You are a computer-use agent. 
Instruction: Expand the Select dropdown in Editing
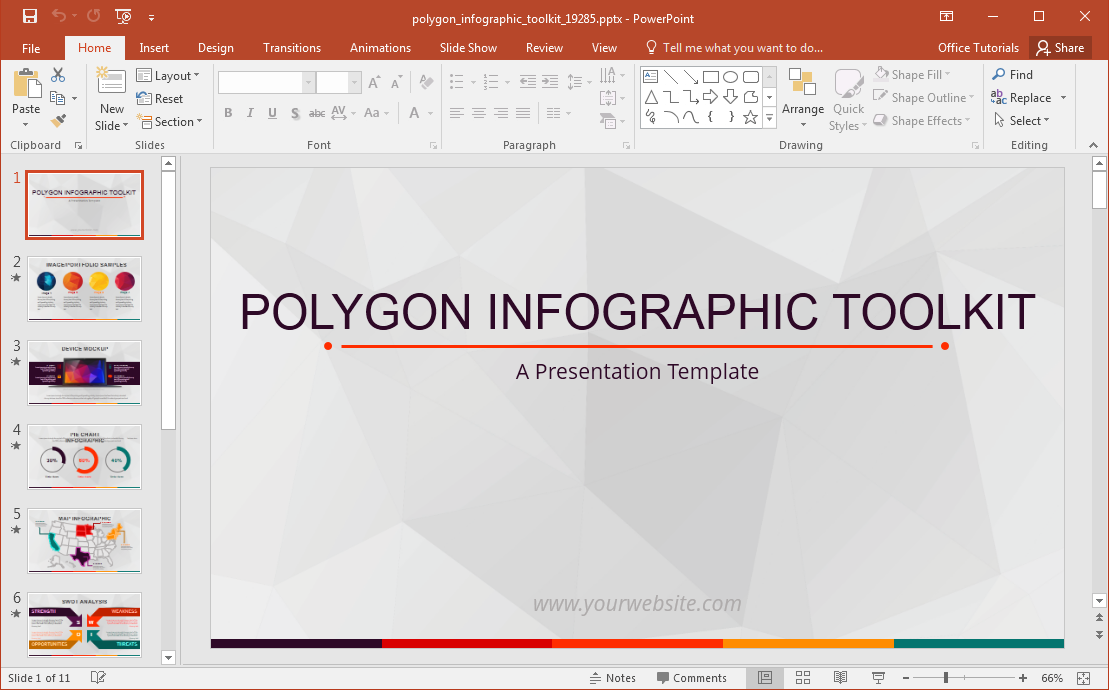point(1022,121)
